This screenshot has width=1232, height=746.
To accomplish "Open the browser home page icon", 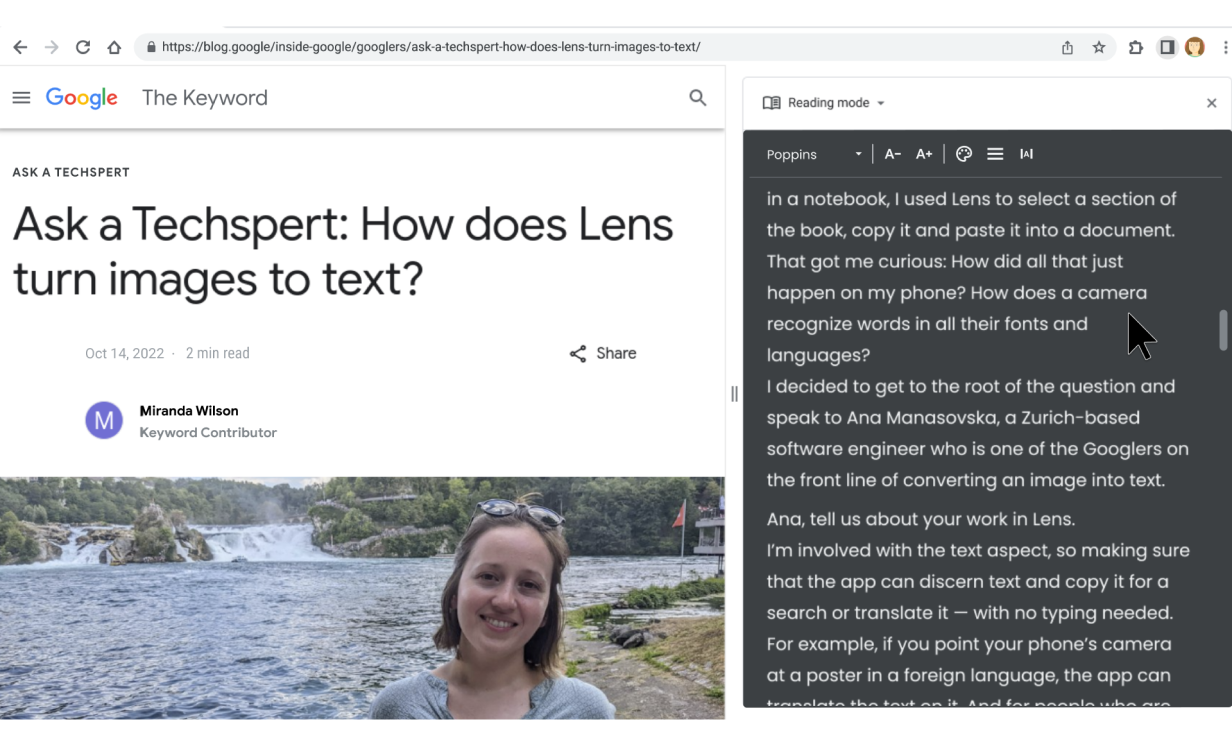I will pyautogui.click(x=114, y=47).
